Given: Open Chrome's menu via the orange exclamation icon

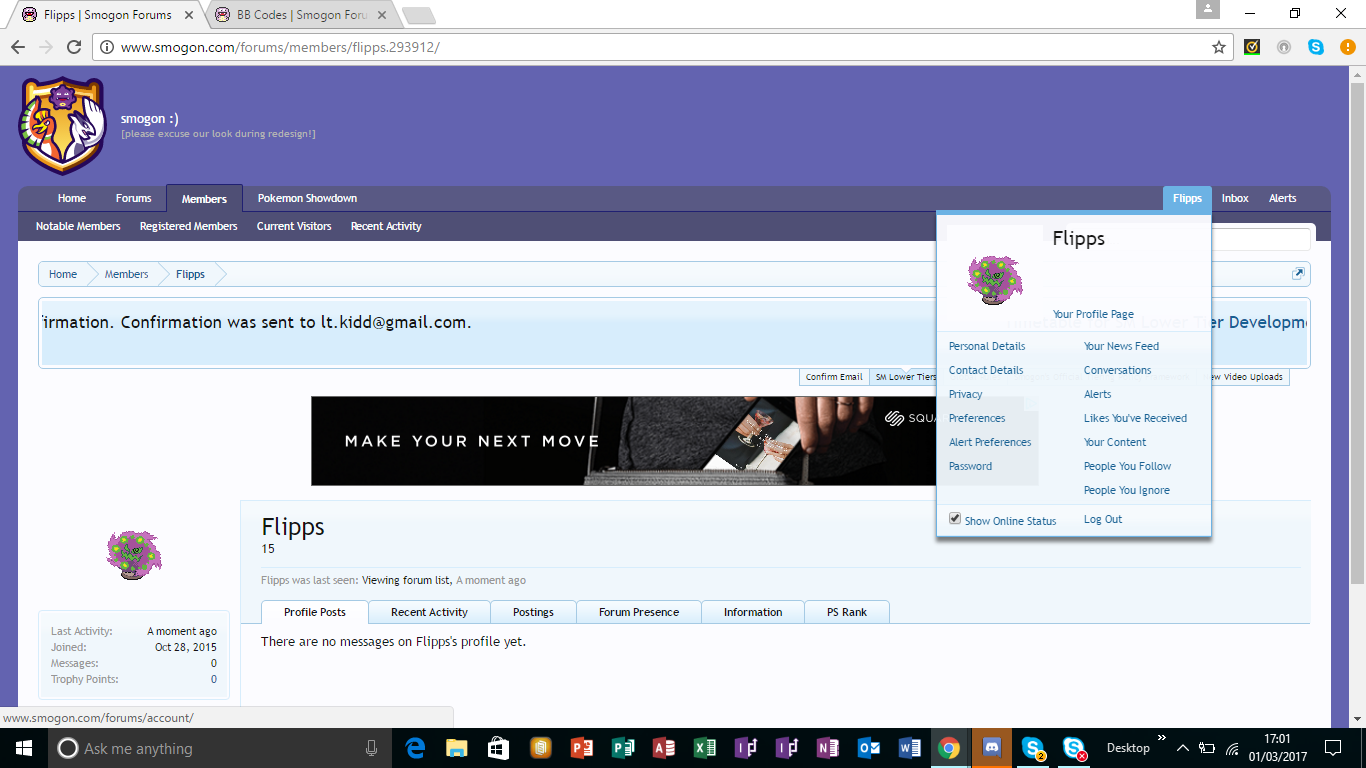Looking at the screenshot, I should 1346,47.
